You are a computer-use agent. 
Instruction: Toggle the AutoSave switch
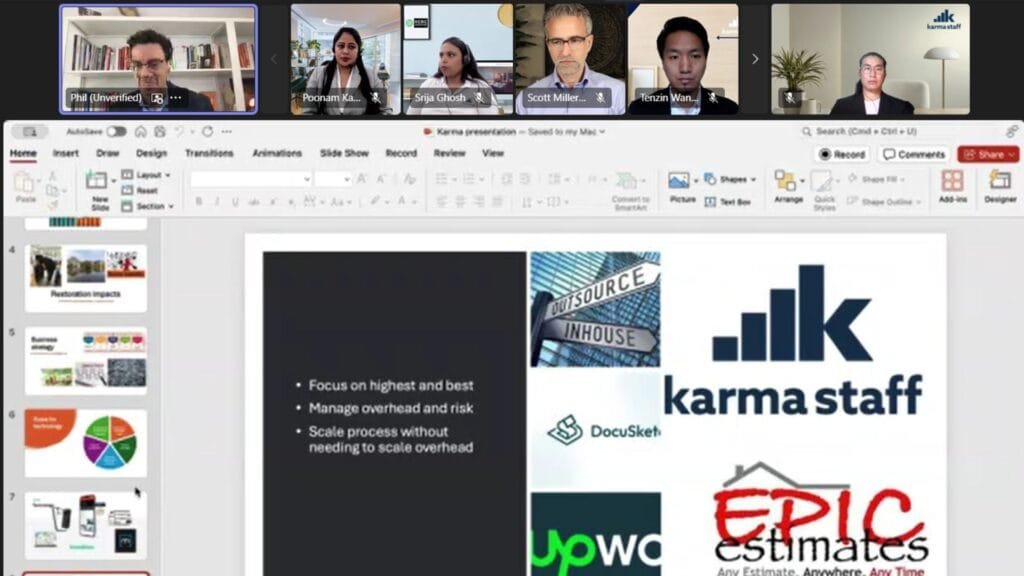[116, 131]
